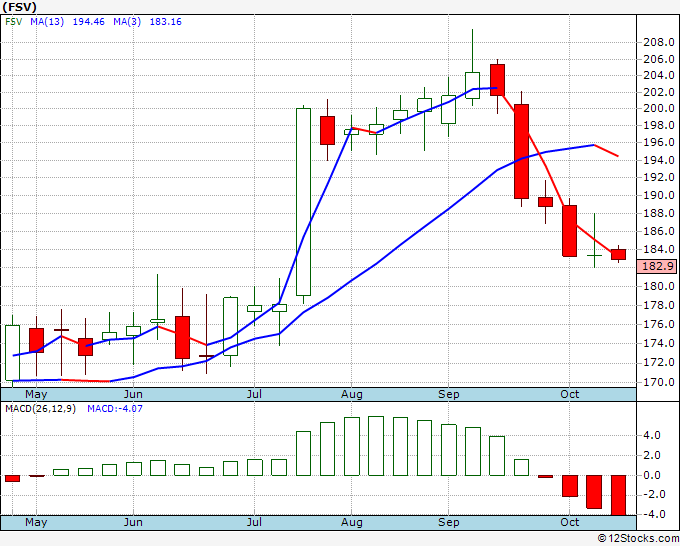Click the Aug label on price chart axis

(x=351, y=394)
